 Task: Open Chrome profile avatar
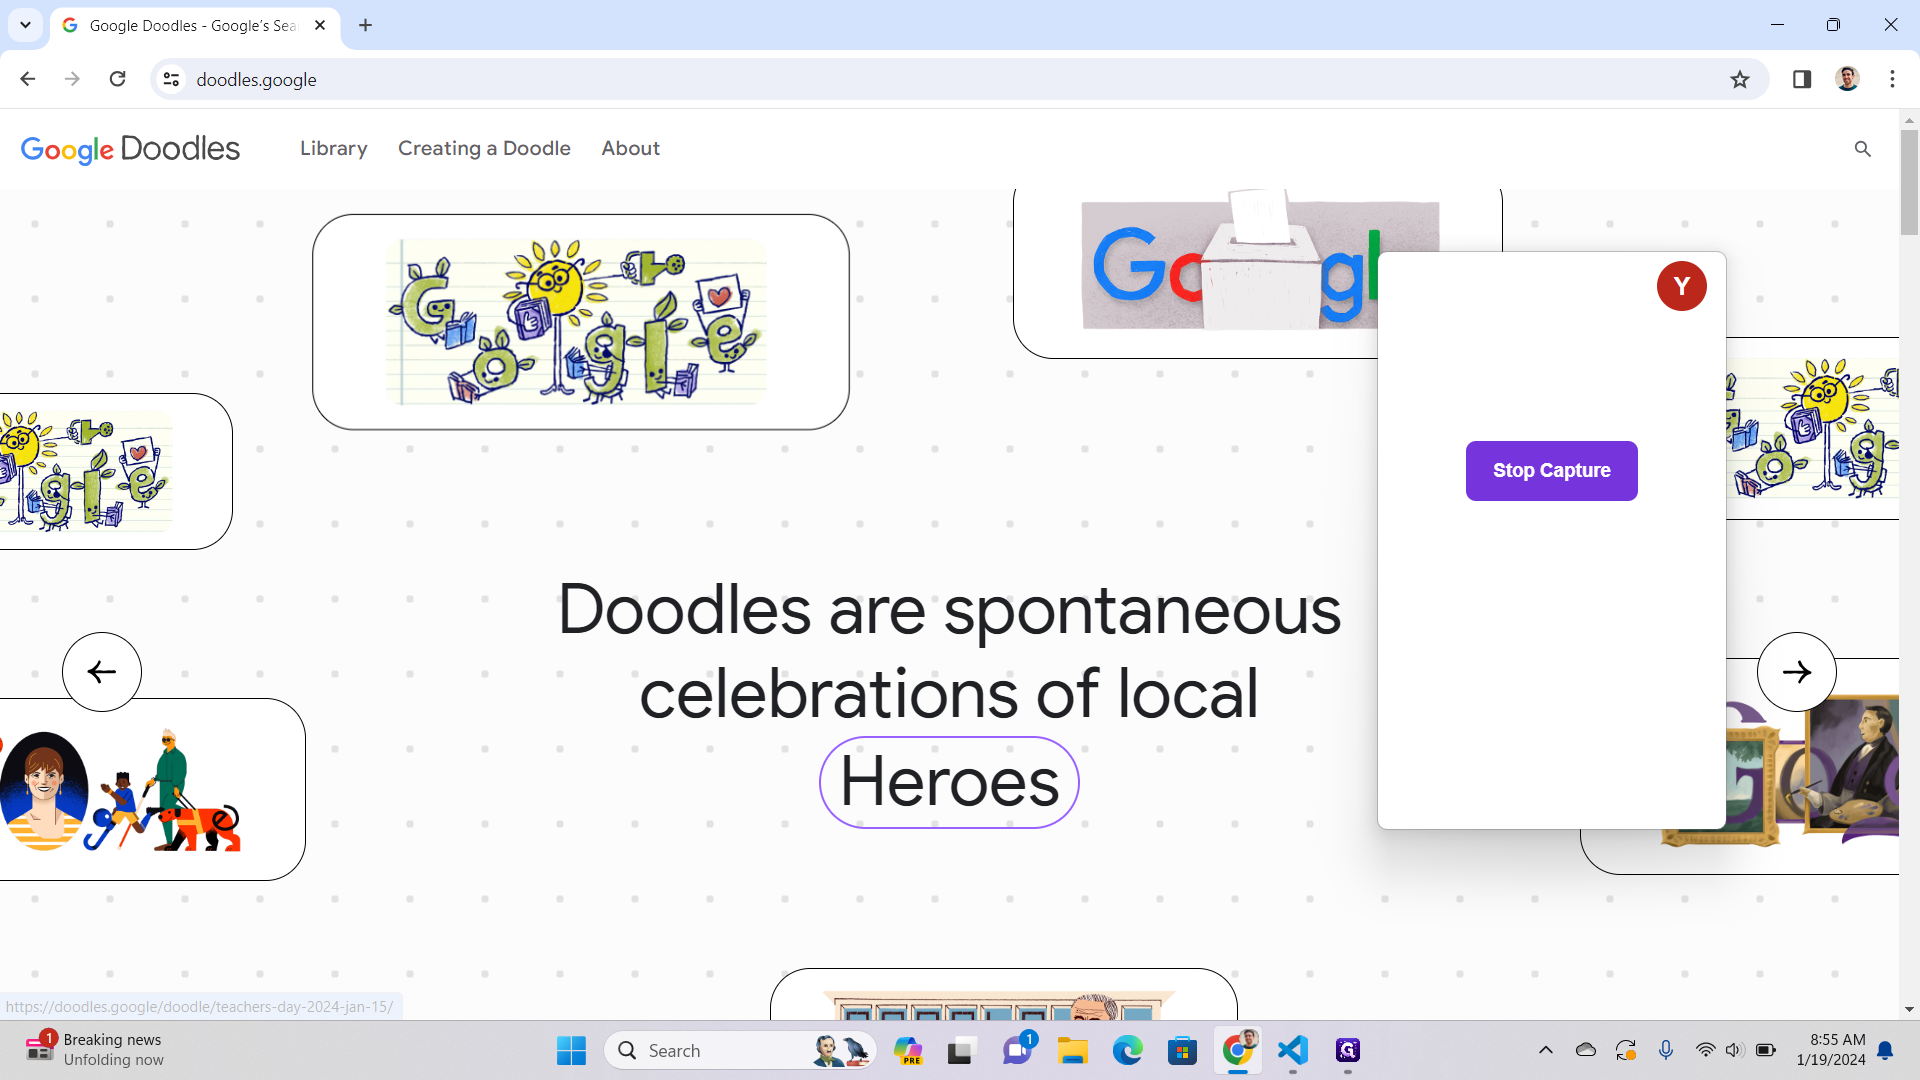coord(1847,79)
